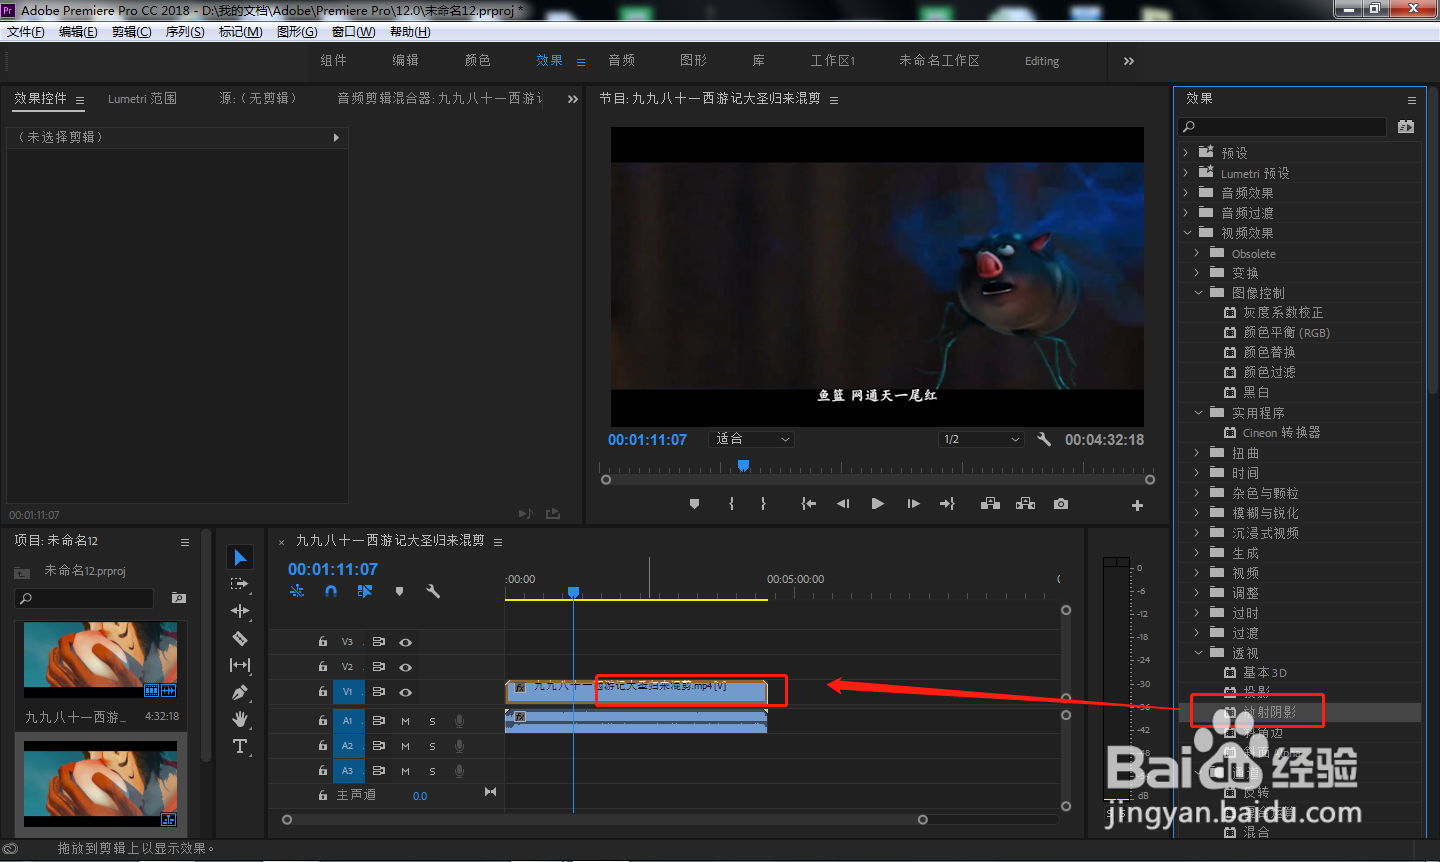
Task: Open the Effects panel menu icon
Action: pos(1412,100)
